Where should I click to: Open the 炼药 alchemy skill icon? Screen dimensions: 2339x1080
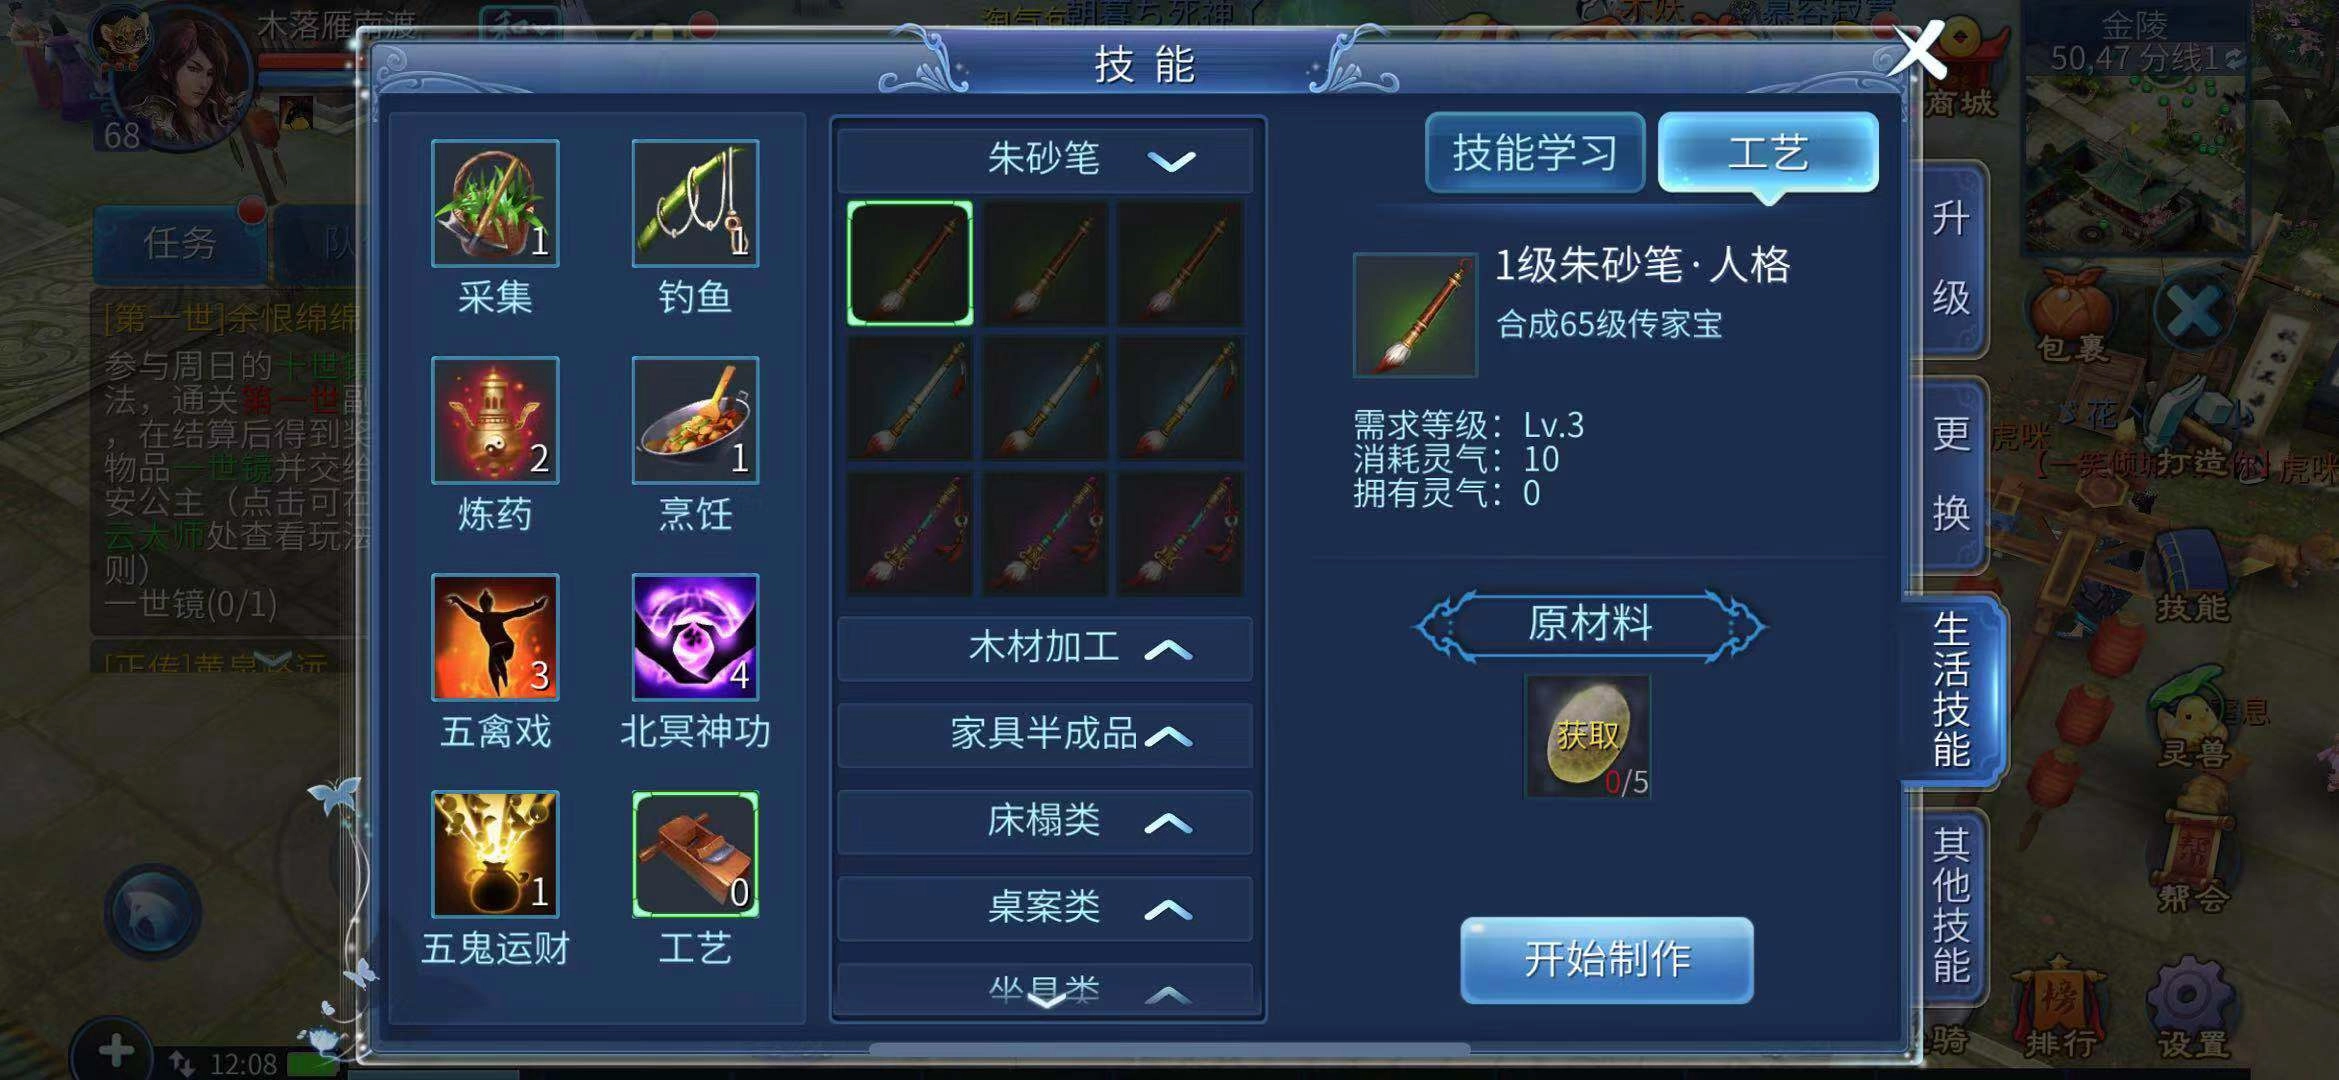pos(495,420)
